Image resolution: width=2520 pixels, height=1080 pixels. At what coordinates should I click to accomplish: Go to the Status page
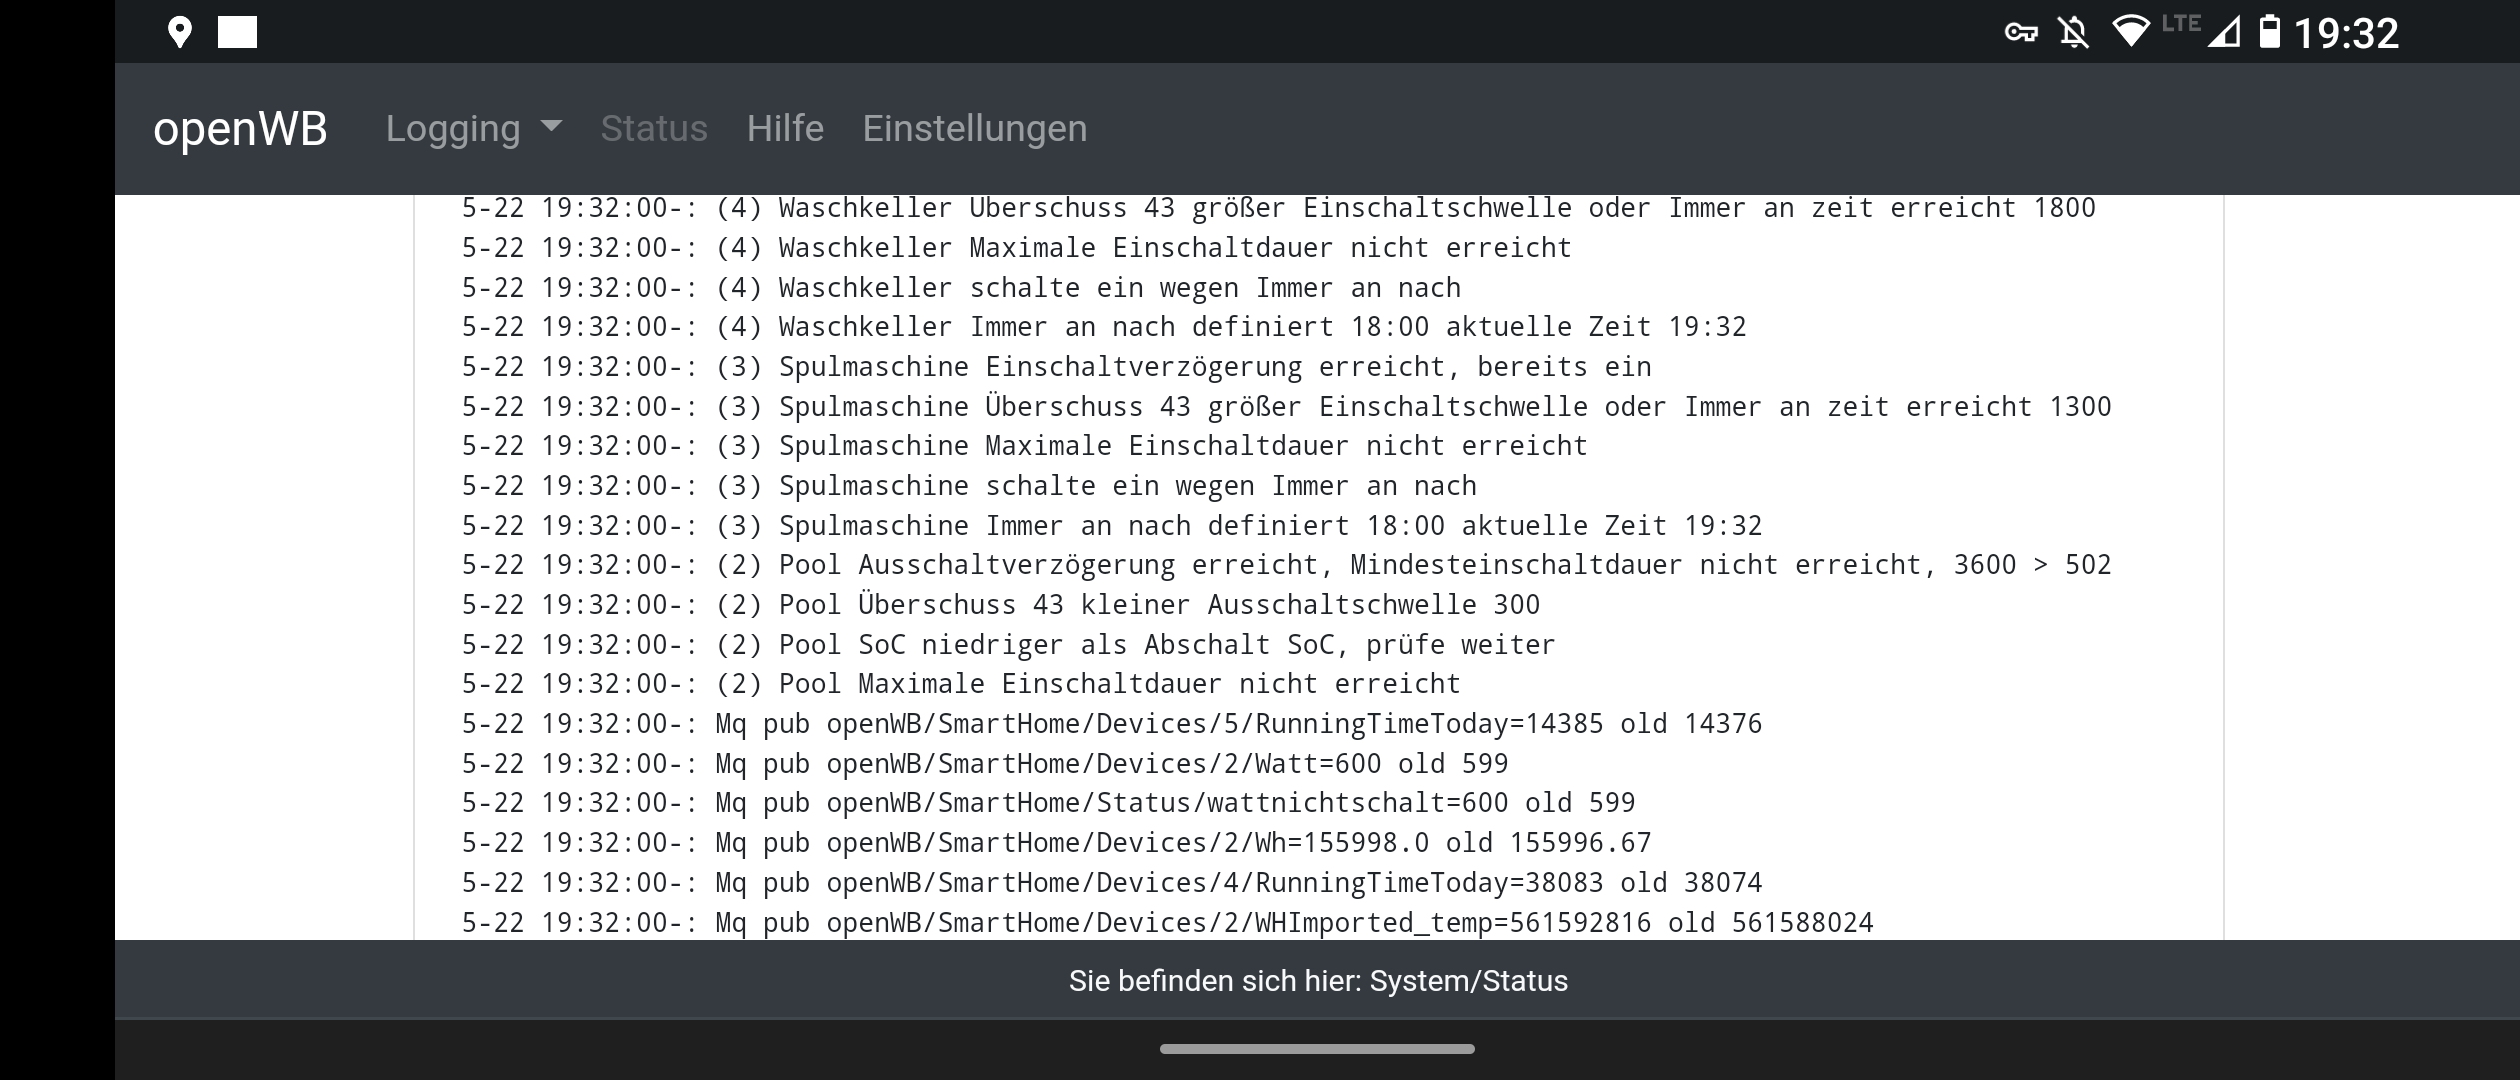tap(654, 129)
